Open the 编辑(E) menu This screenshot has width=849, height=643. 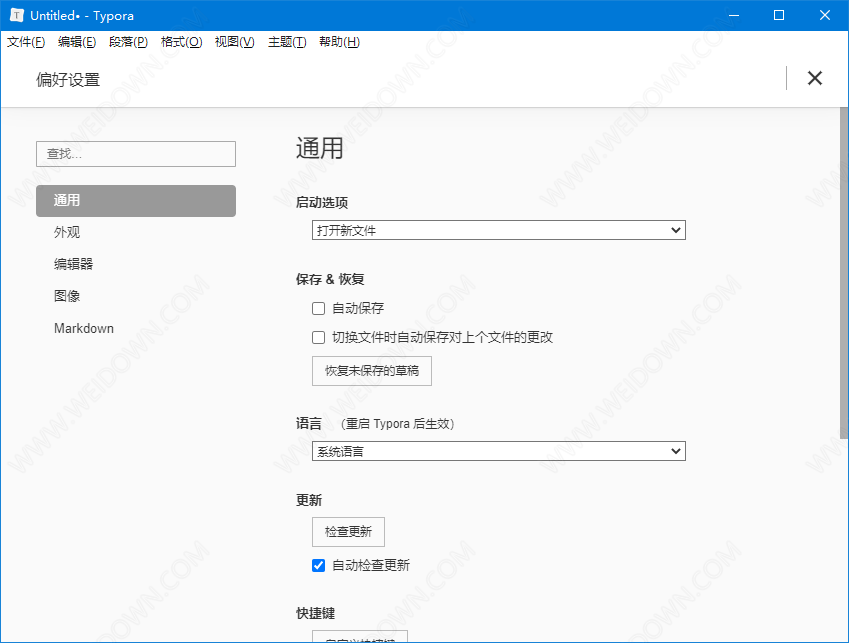(77, 42)
